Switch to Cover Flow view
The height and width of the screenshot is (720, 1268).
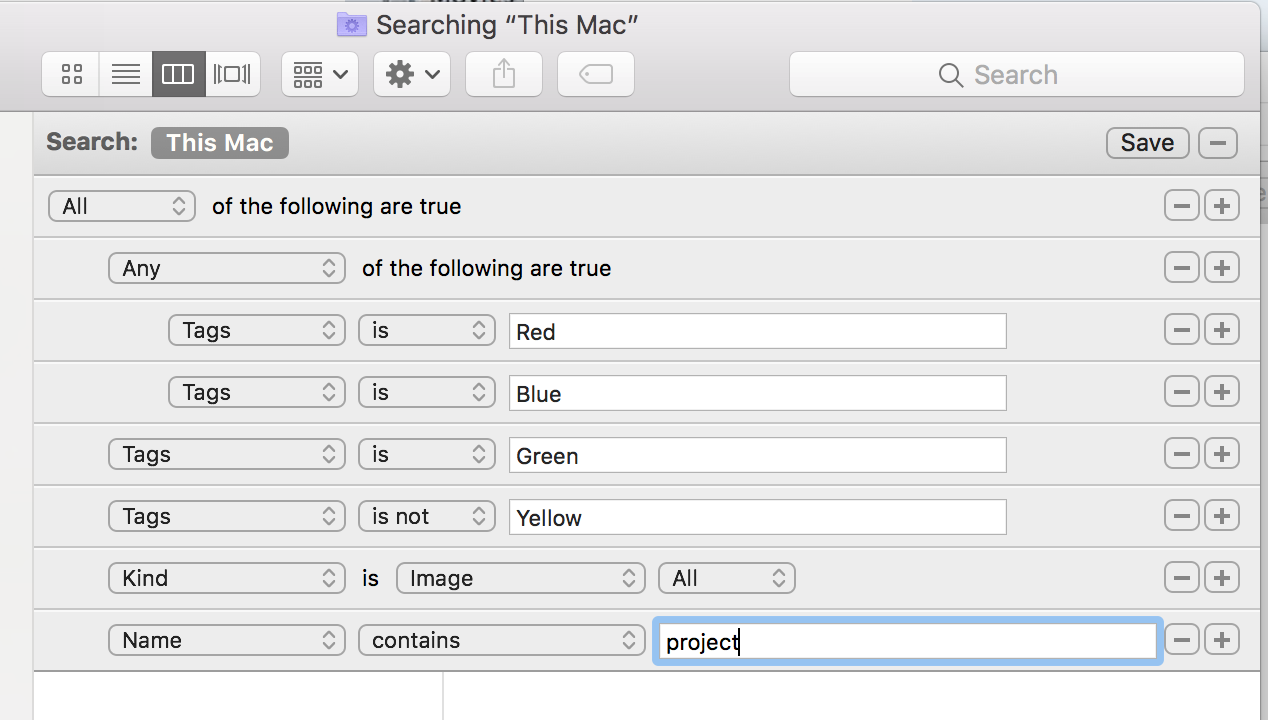tap(232, 74)
